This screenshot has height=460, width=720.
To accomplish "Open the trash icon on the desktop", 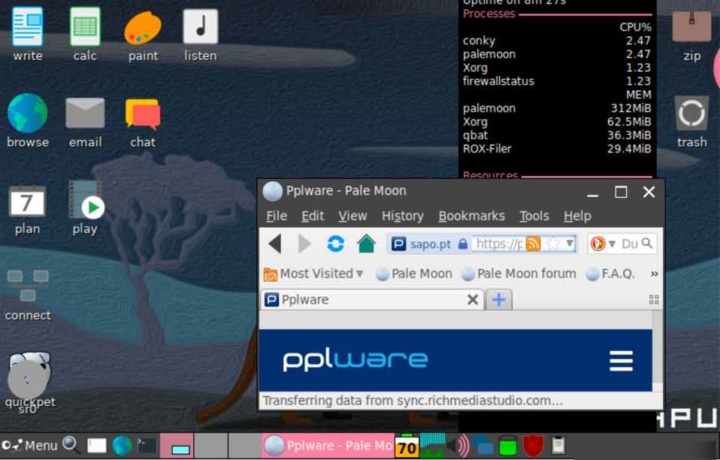I will (x=692, y=120).
